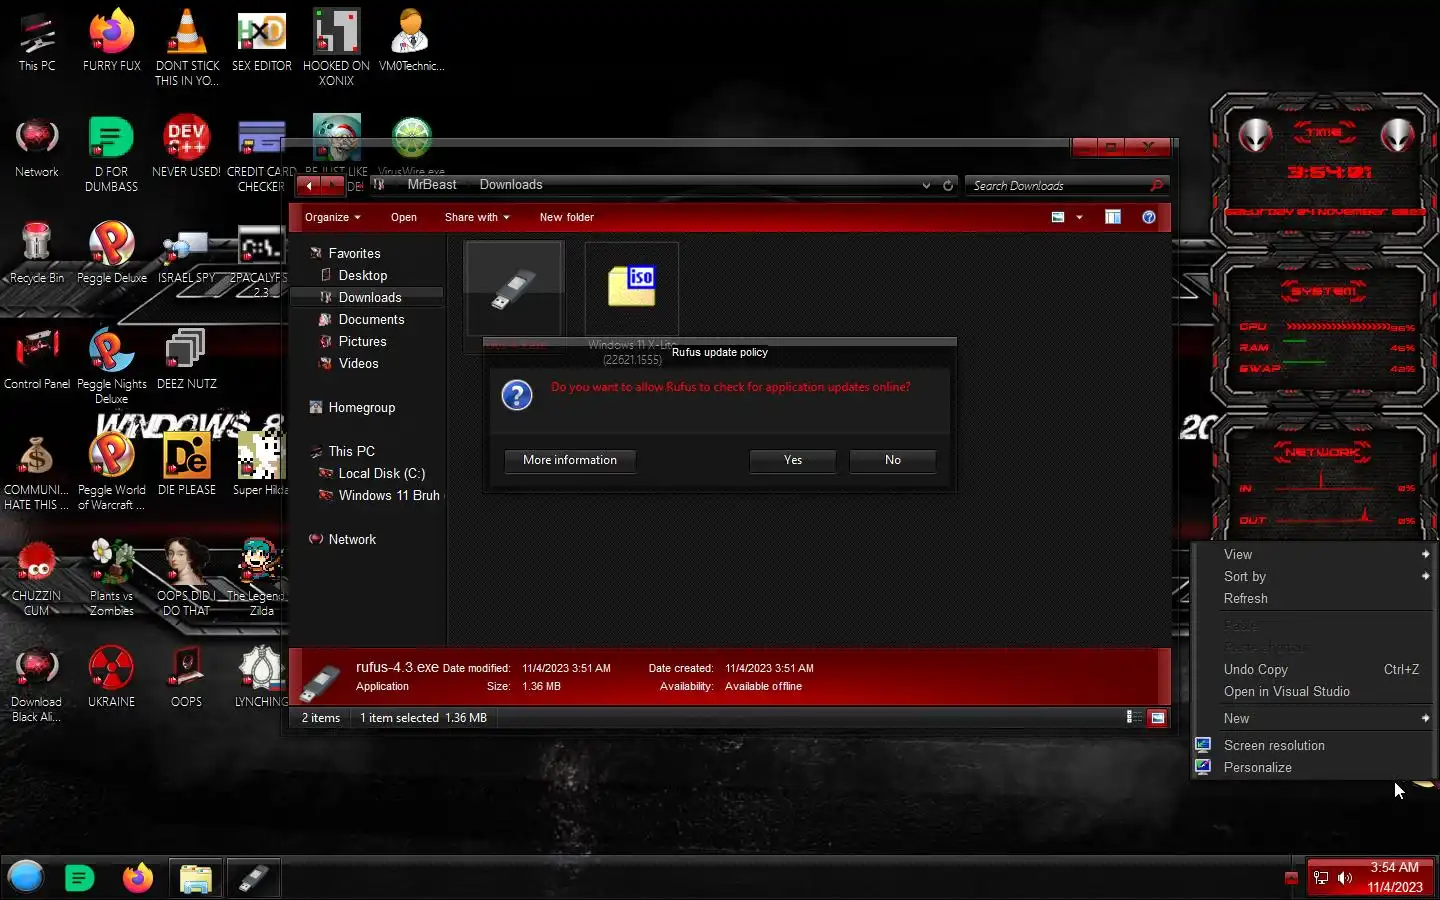This screenshot has height=900, width=1440.
Task: Select Homegroup in the navigation pane
Action: coord(362,408)
